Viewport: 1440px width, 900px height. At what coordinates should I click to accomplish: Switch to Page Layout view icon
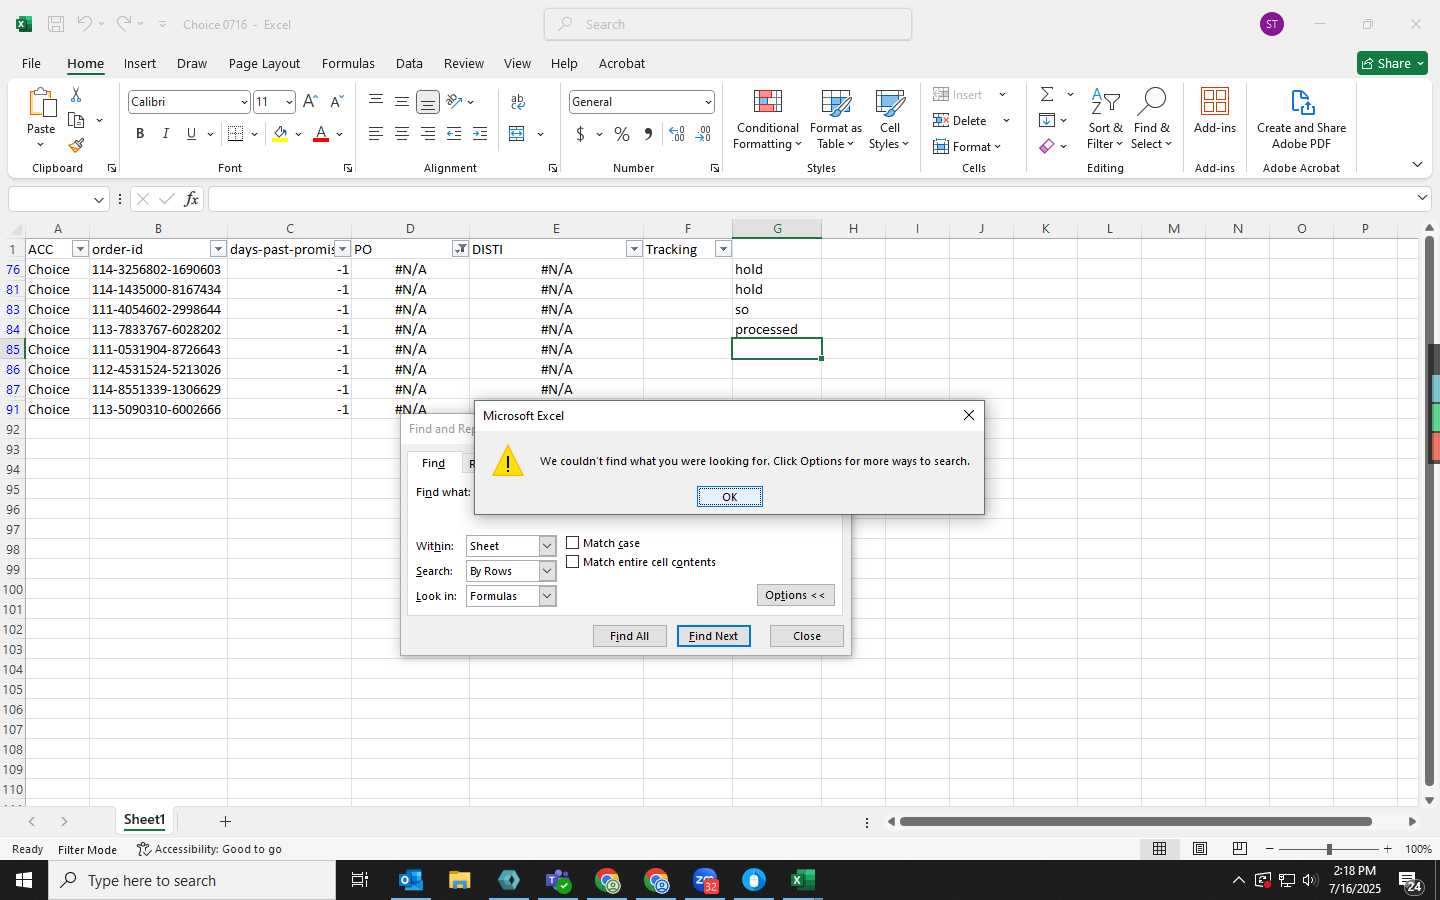[1200, 849]
